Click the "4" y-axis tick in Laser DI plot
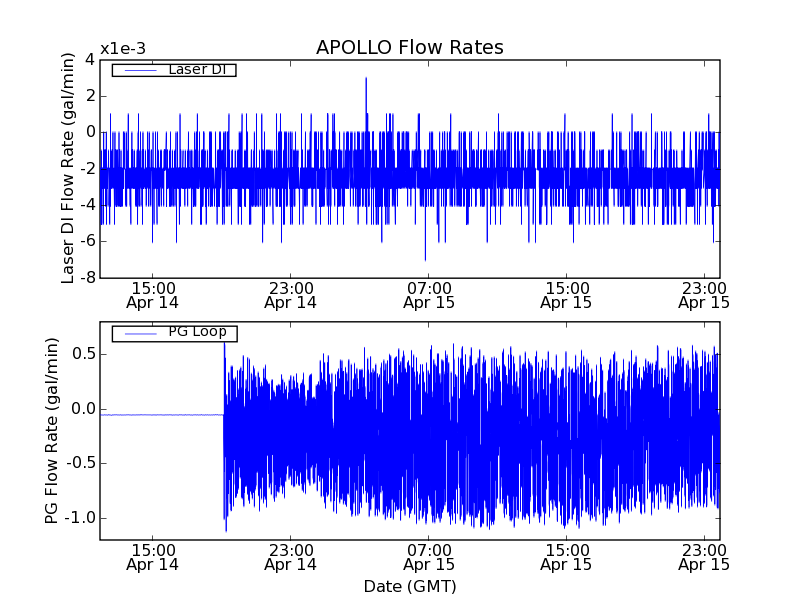Viewport: 800px width, 600px height. 90,60
